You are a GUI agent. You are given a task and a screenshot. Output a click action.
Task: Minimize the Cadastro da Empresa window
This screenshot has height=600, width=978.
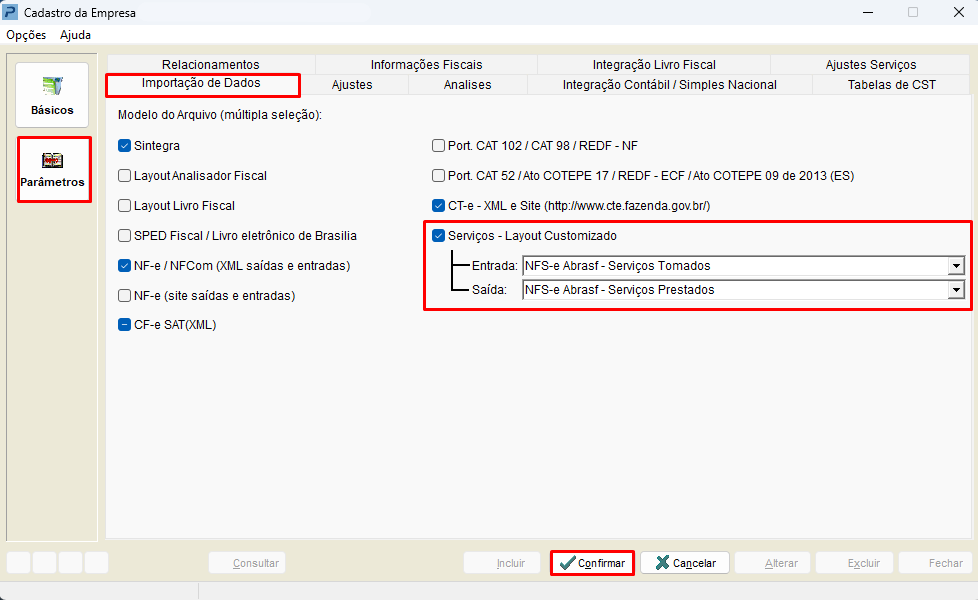[868, 12]
